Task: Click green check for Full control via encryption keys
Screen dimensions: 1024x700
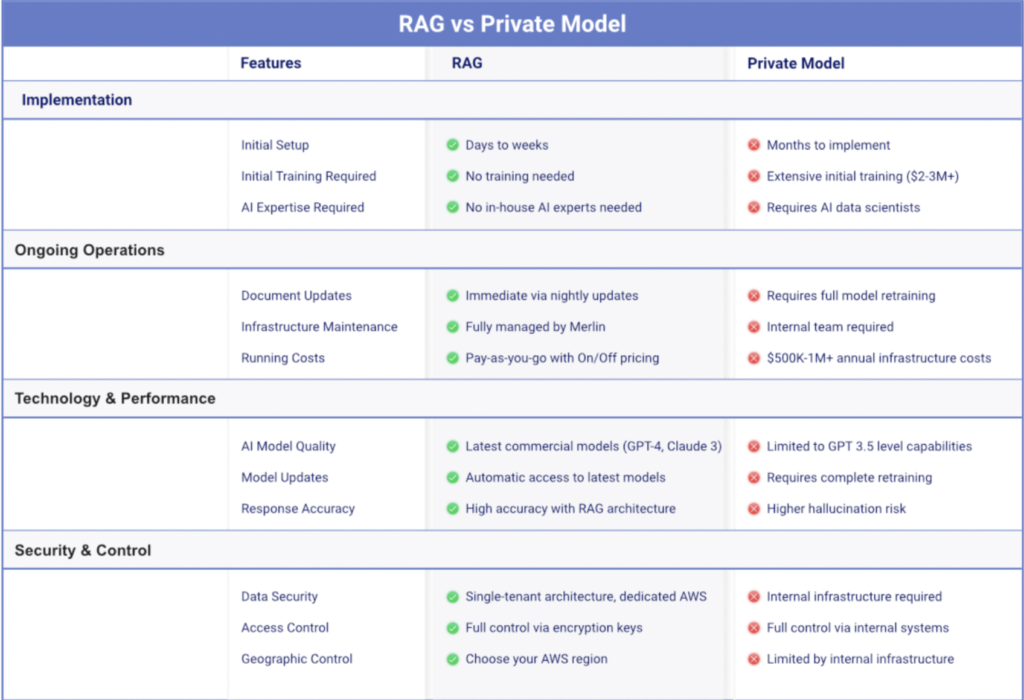Action: [453, 628]
